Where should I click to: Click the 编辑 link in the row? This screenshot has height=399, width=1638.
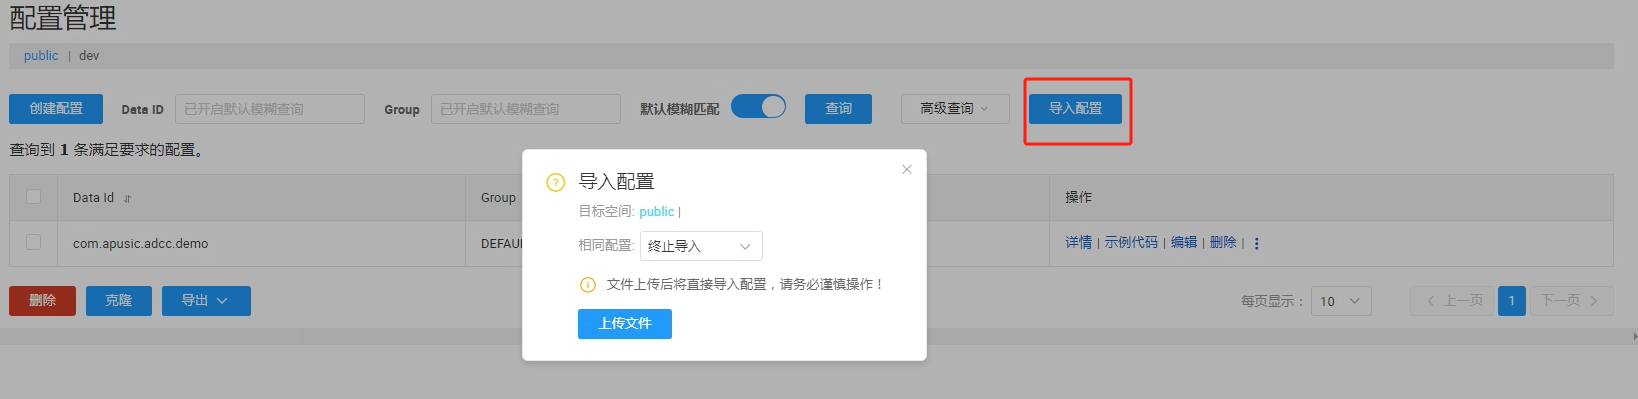pos(1184,243)
